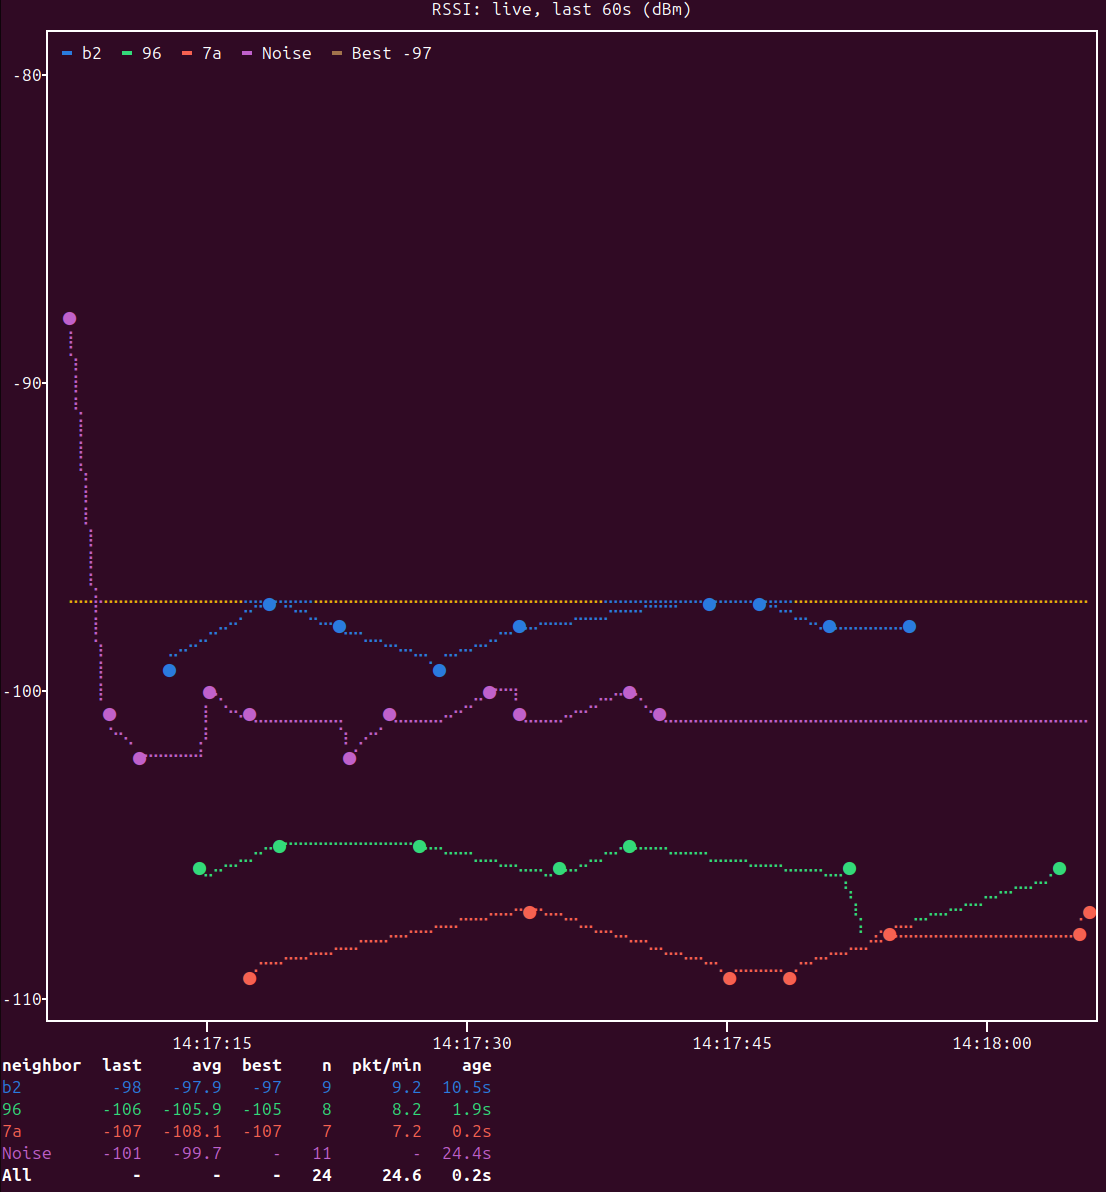Click the best column header
This screenshot has height=1192, width=1106.
point(261,1065)
